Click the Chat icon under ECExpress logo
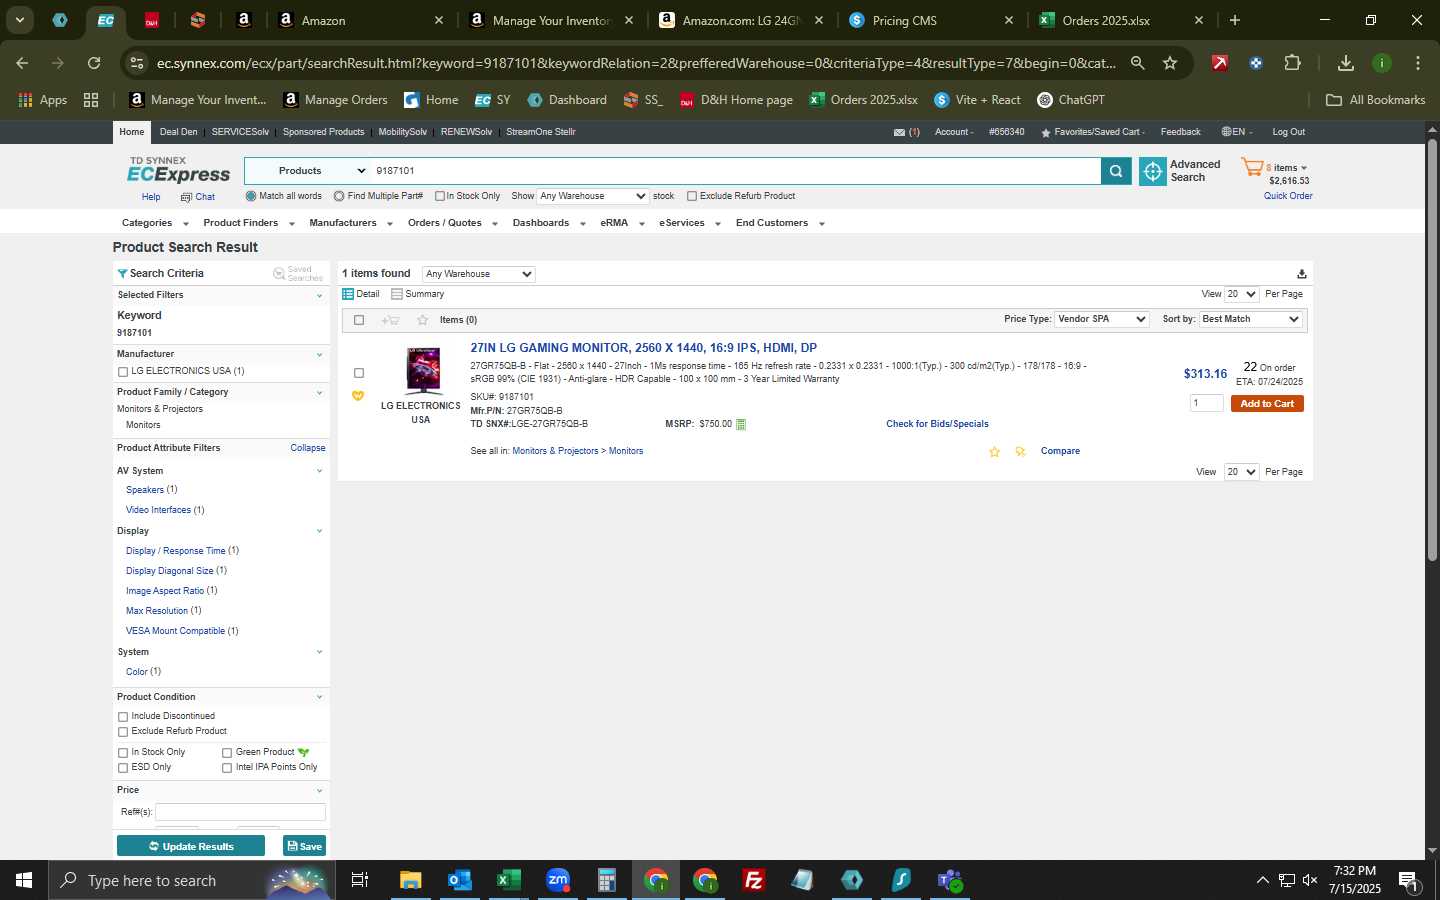This screenshot has height=900, width=1440. click(x=186, y=197)
